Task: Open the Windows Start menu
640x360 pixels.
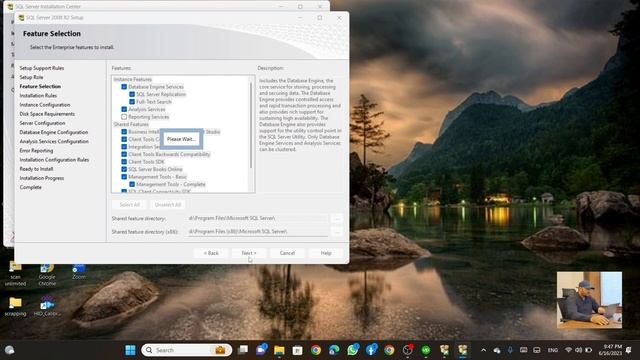Action: pos(130,350)
